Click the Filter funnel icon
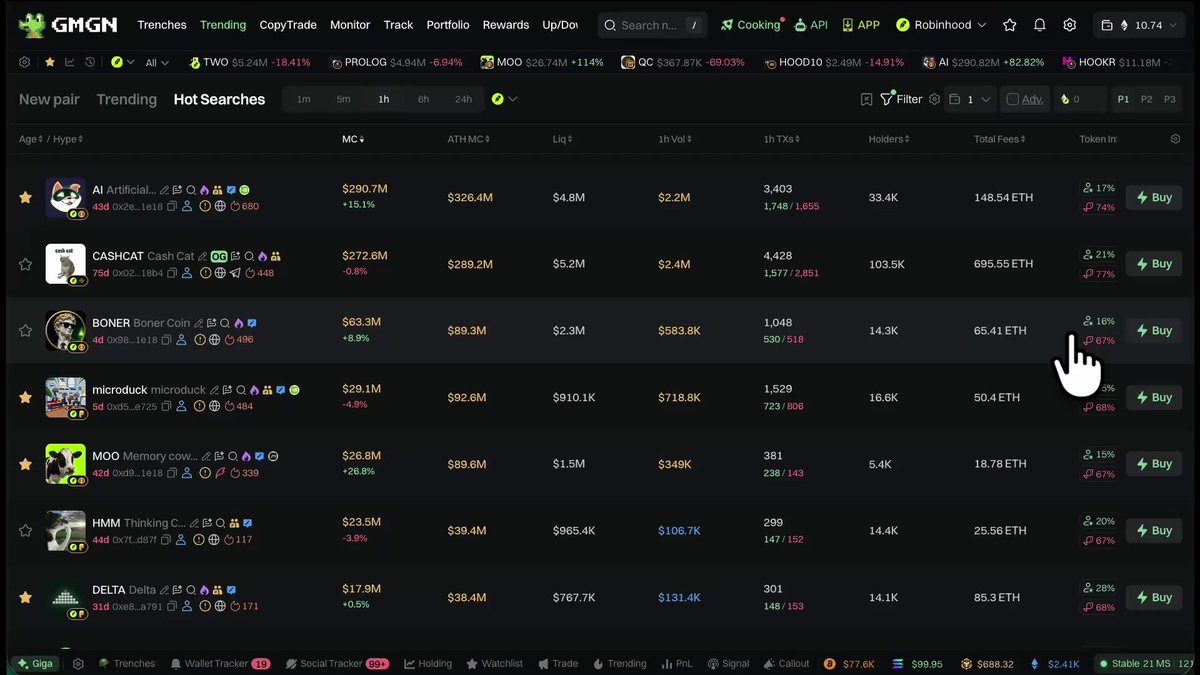Screen dimensions: 1200x675 [887, 99]
